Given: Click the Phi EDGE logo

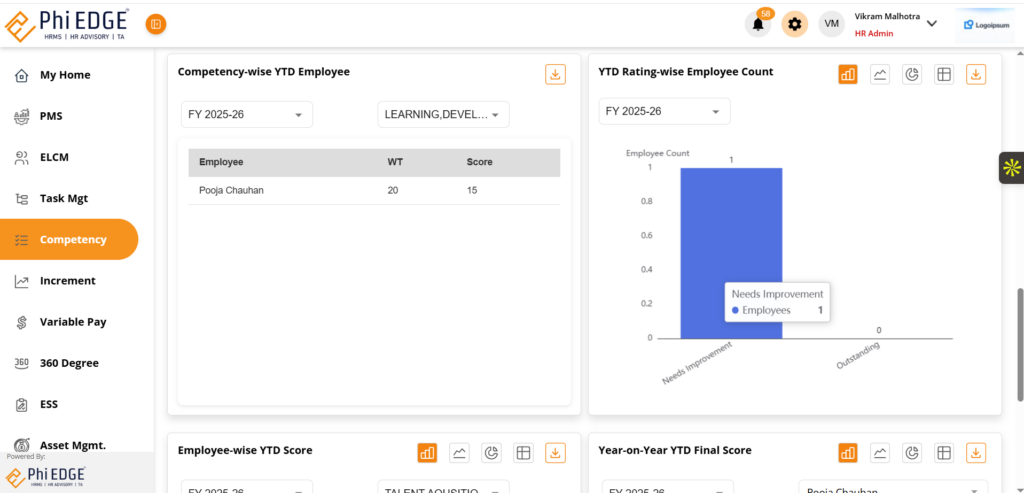Looking at the screenshot, I should (x=68, y=24).
